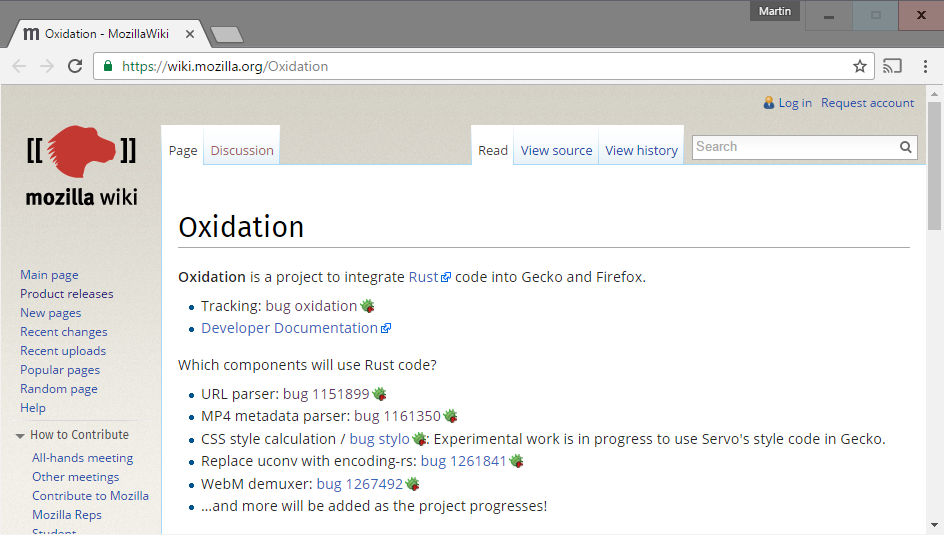Click the green padlock site info icon

coord(108,67)
